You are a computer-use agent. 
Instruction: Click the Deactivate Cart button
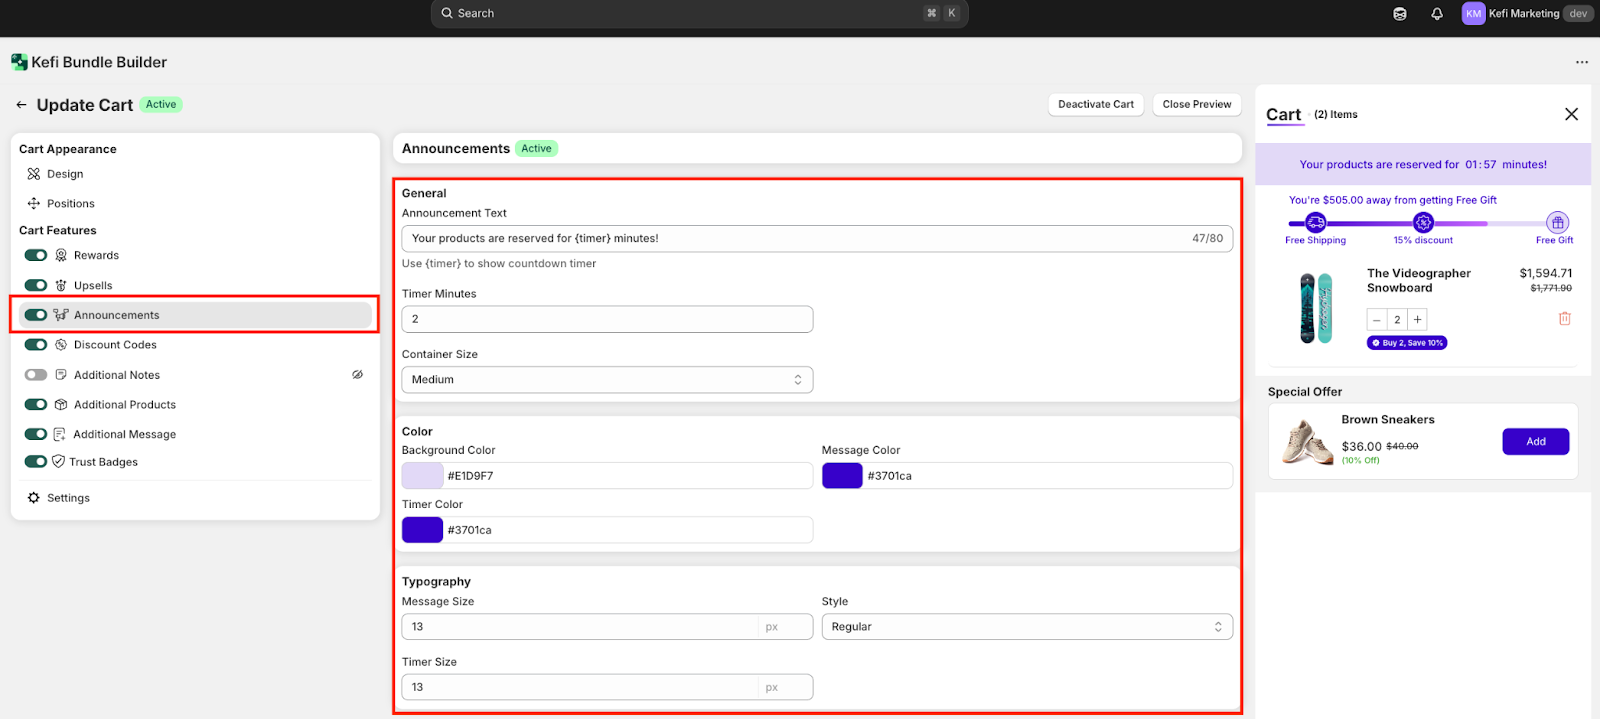pyautogui.click(x=1096, y=105)
